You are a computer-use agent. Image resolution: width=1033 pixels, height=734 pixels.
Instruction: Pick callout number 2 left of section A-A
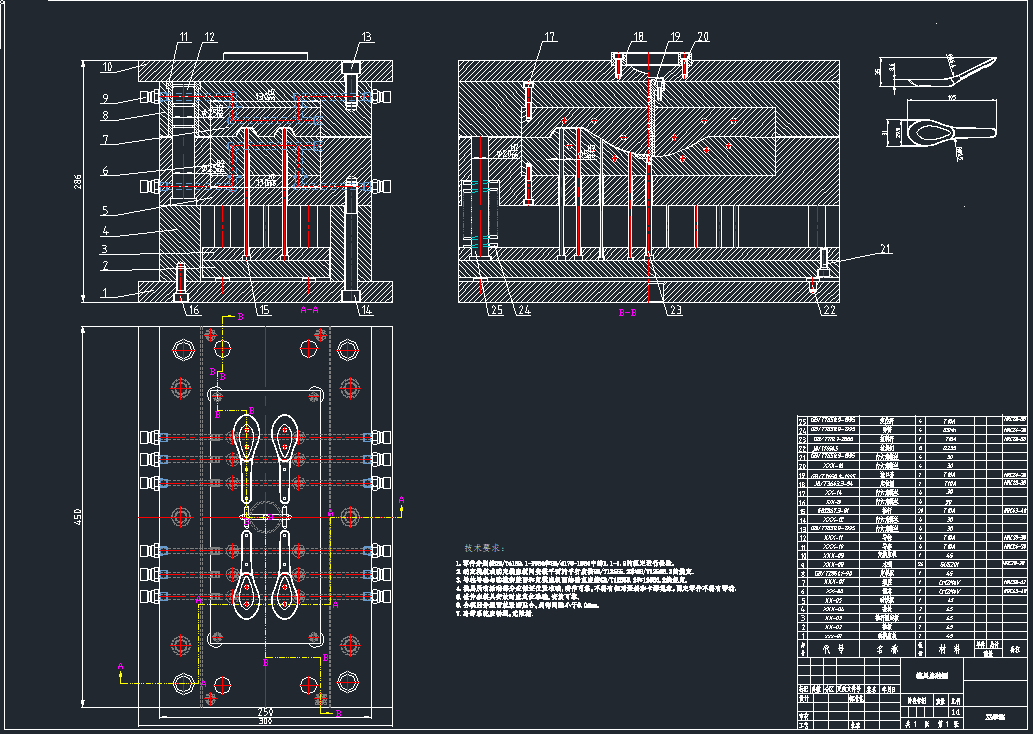(x=105, y=266)
